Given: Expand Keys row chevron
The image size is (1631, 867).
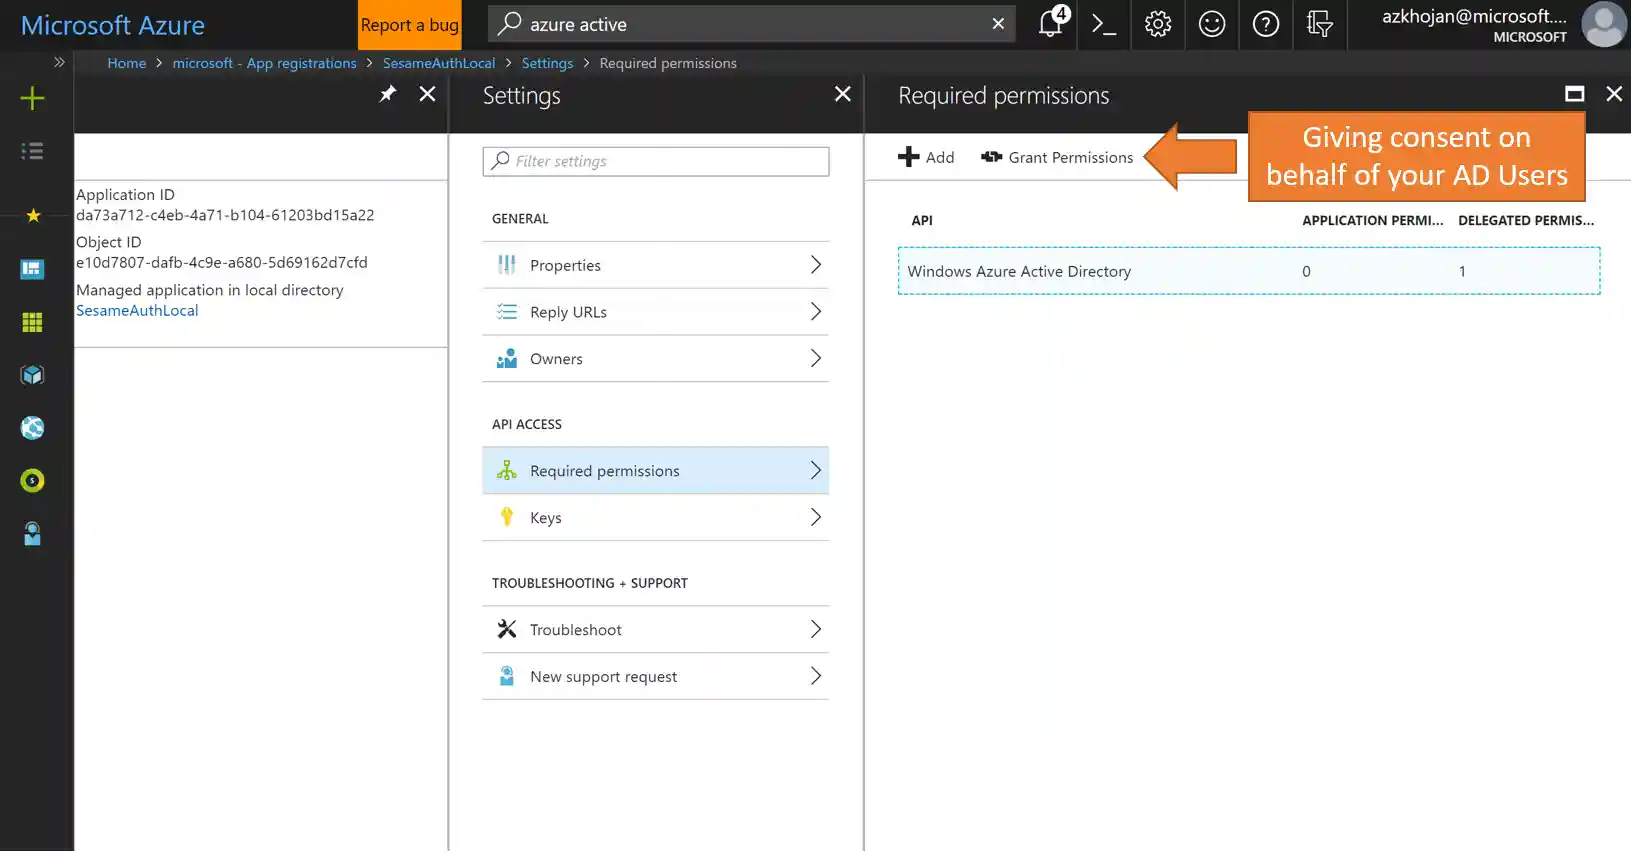Looking at the screenshot, I should coord(815,517).
